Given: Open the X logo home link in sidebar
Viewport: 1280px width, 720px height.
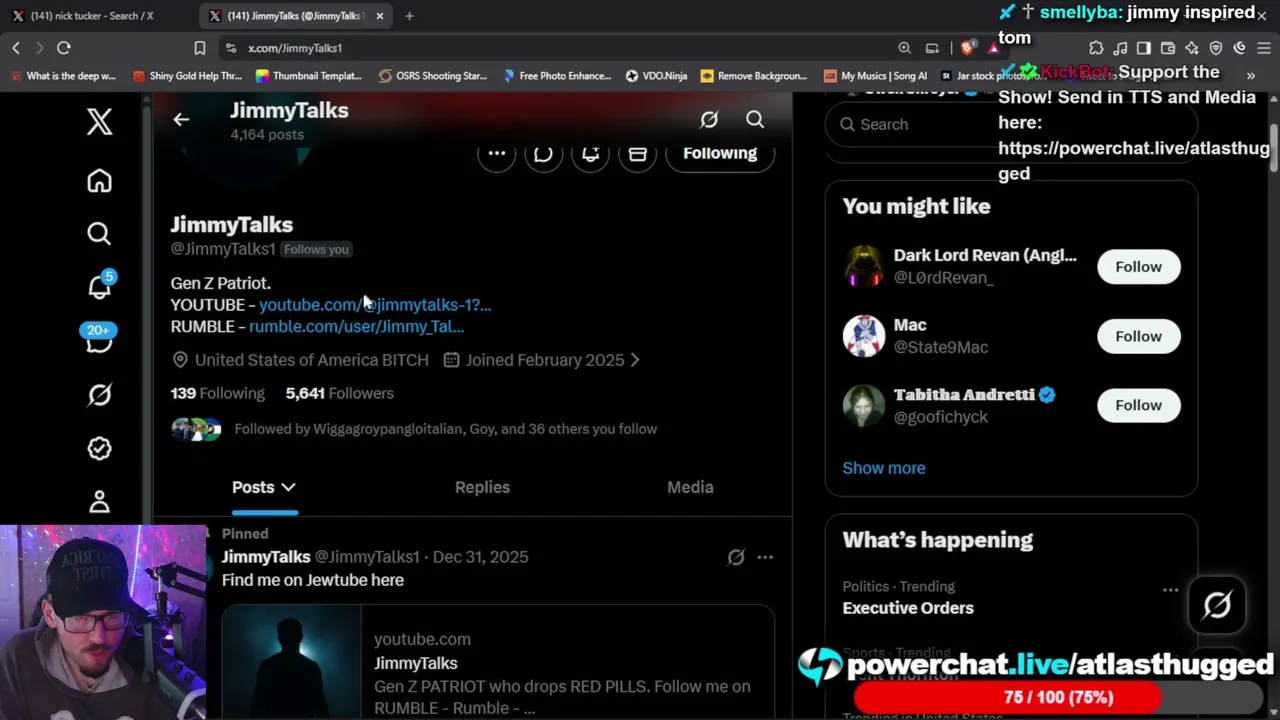Looking at the screenshot, I should tap(99, 122).
